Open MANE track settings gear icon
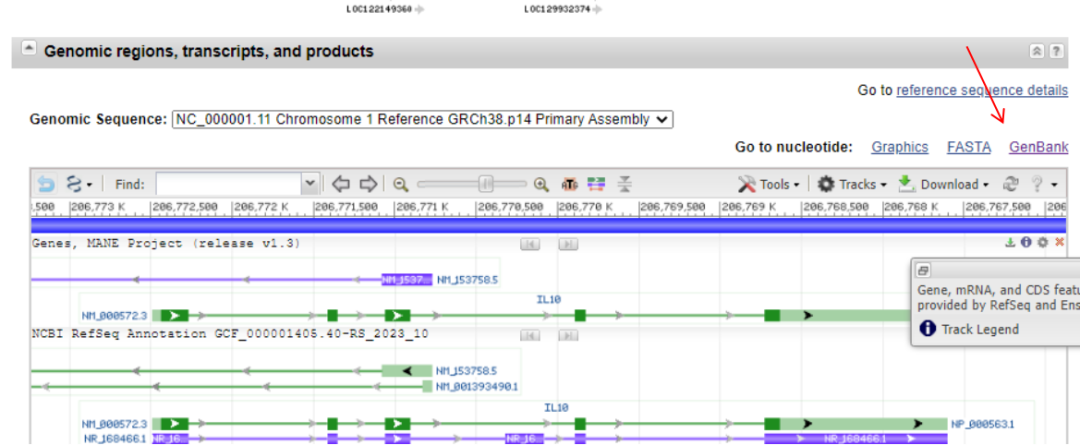1080x445 pixels. point(1043,242)
